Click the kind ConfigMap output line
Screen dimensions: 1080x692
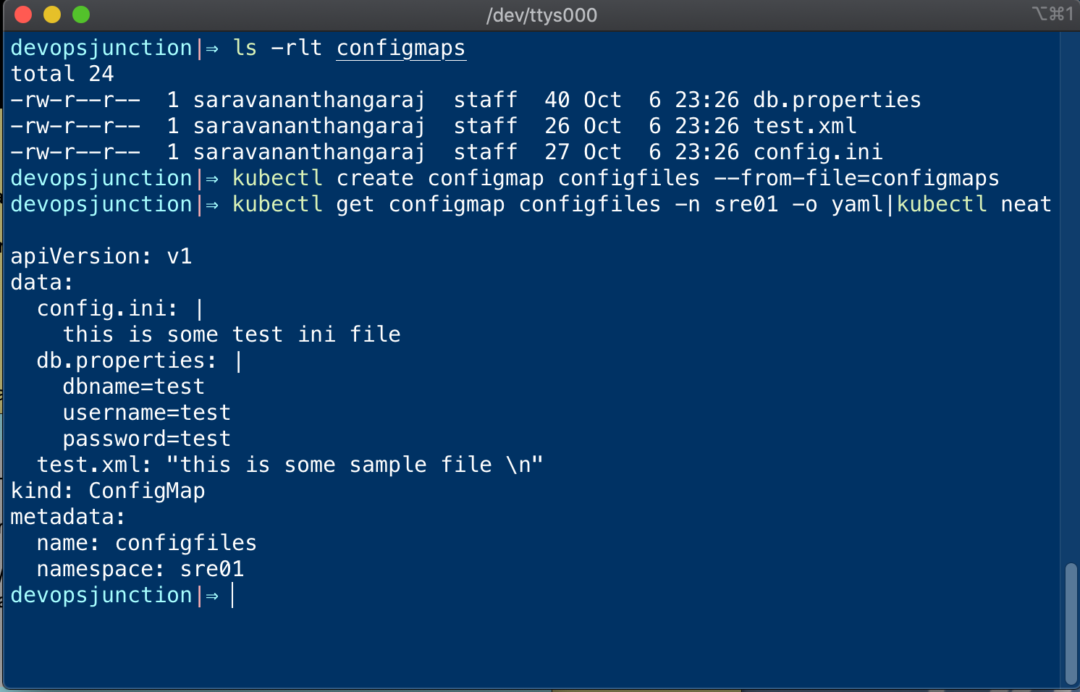107,490
